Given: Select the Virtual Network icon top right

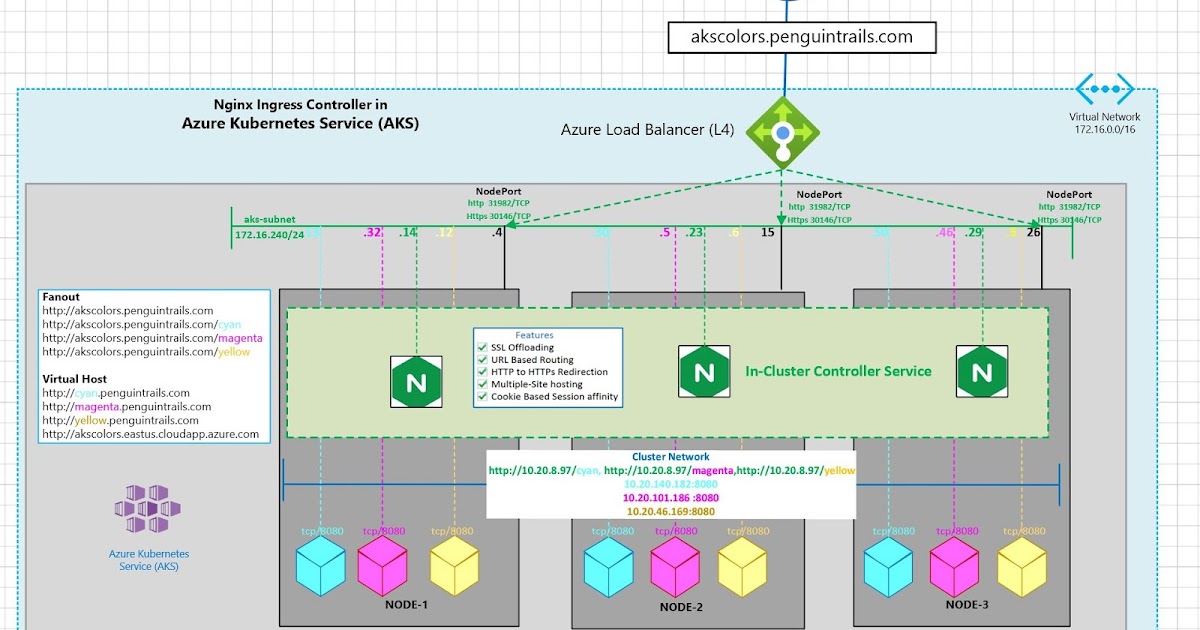Looking at the screenshot, I should [1104, 88].
